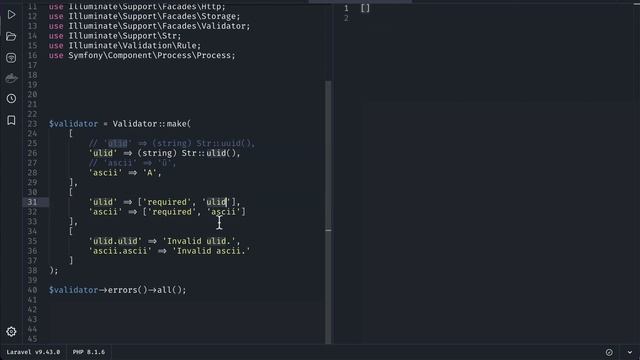Click 'required' on the ascii rule line
This screenshot has width=640, height=360.
coord(172,212)
